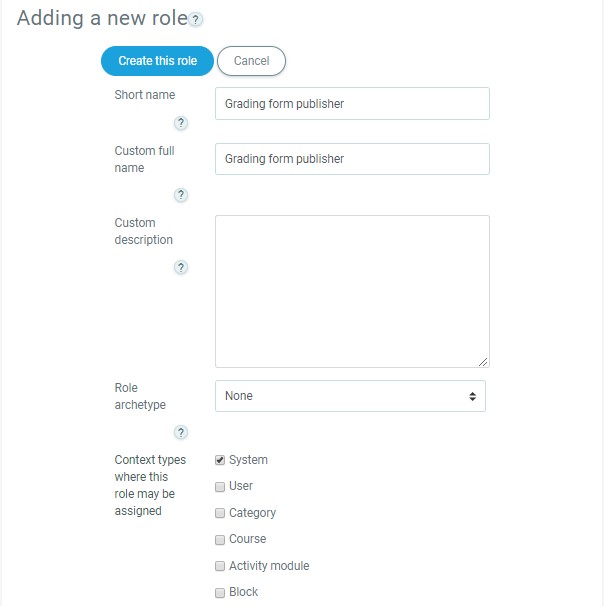Open help icon under Custom description label

181,267
